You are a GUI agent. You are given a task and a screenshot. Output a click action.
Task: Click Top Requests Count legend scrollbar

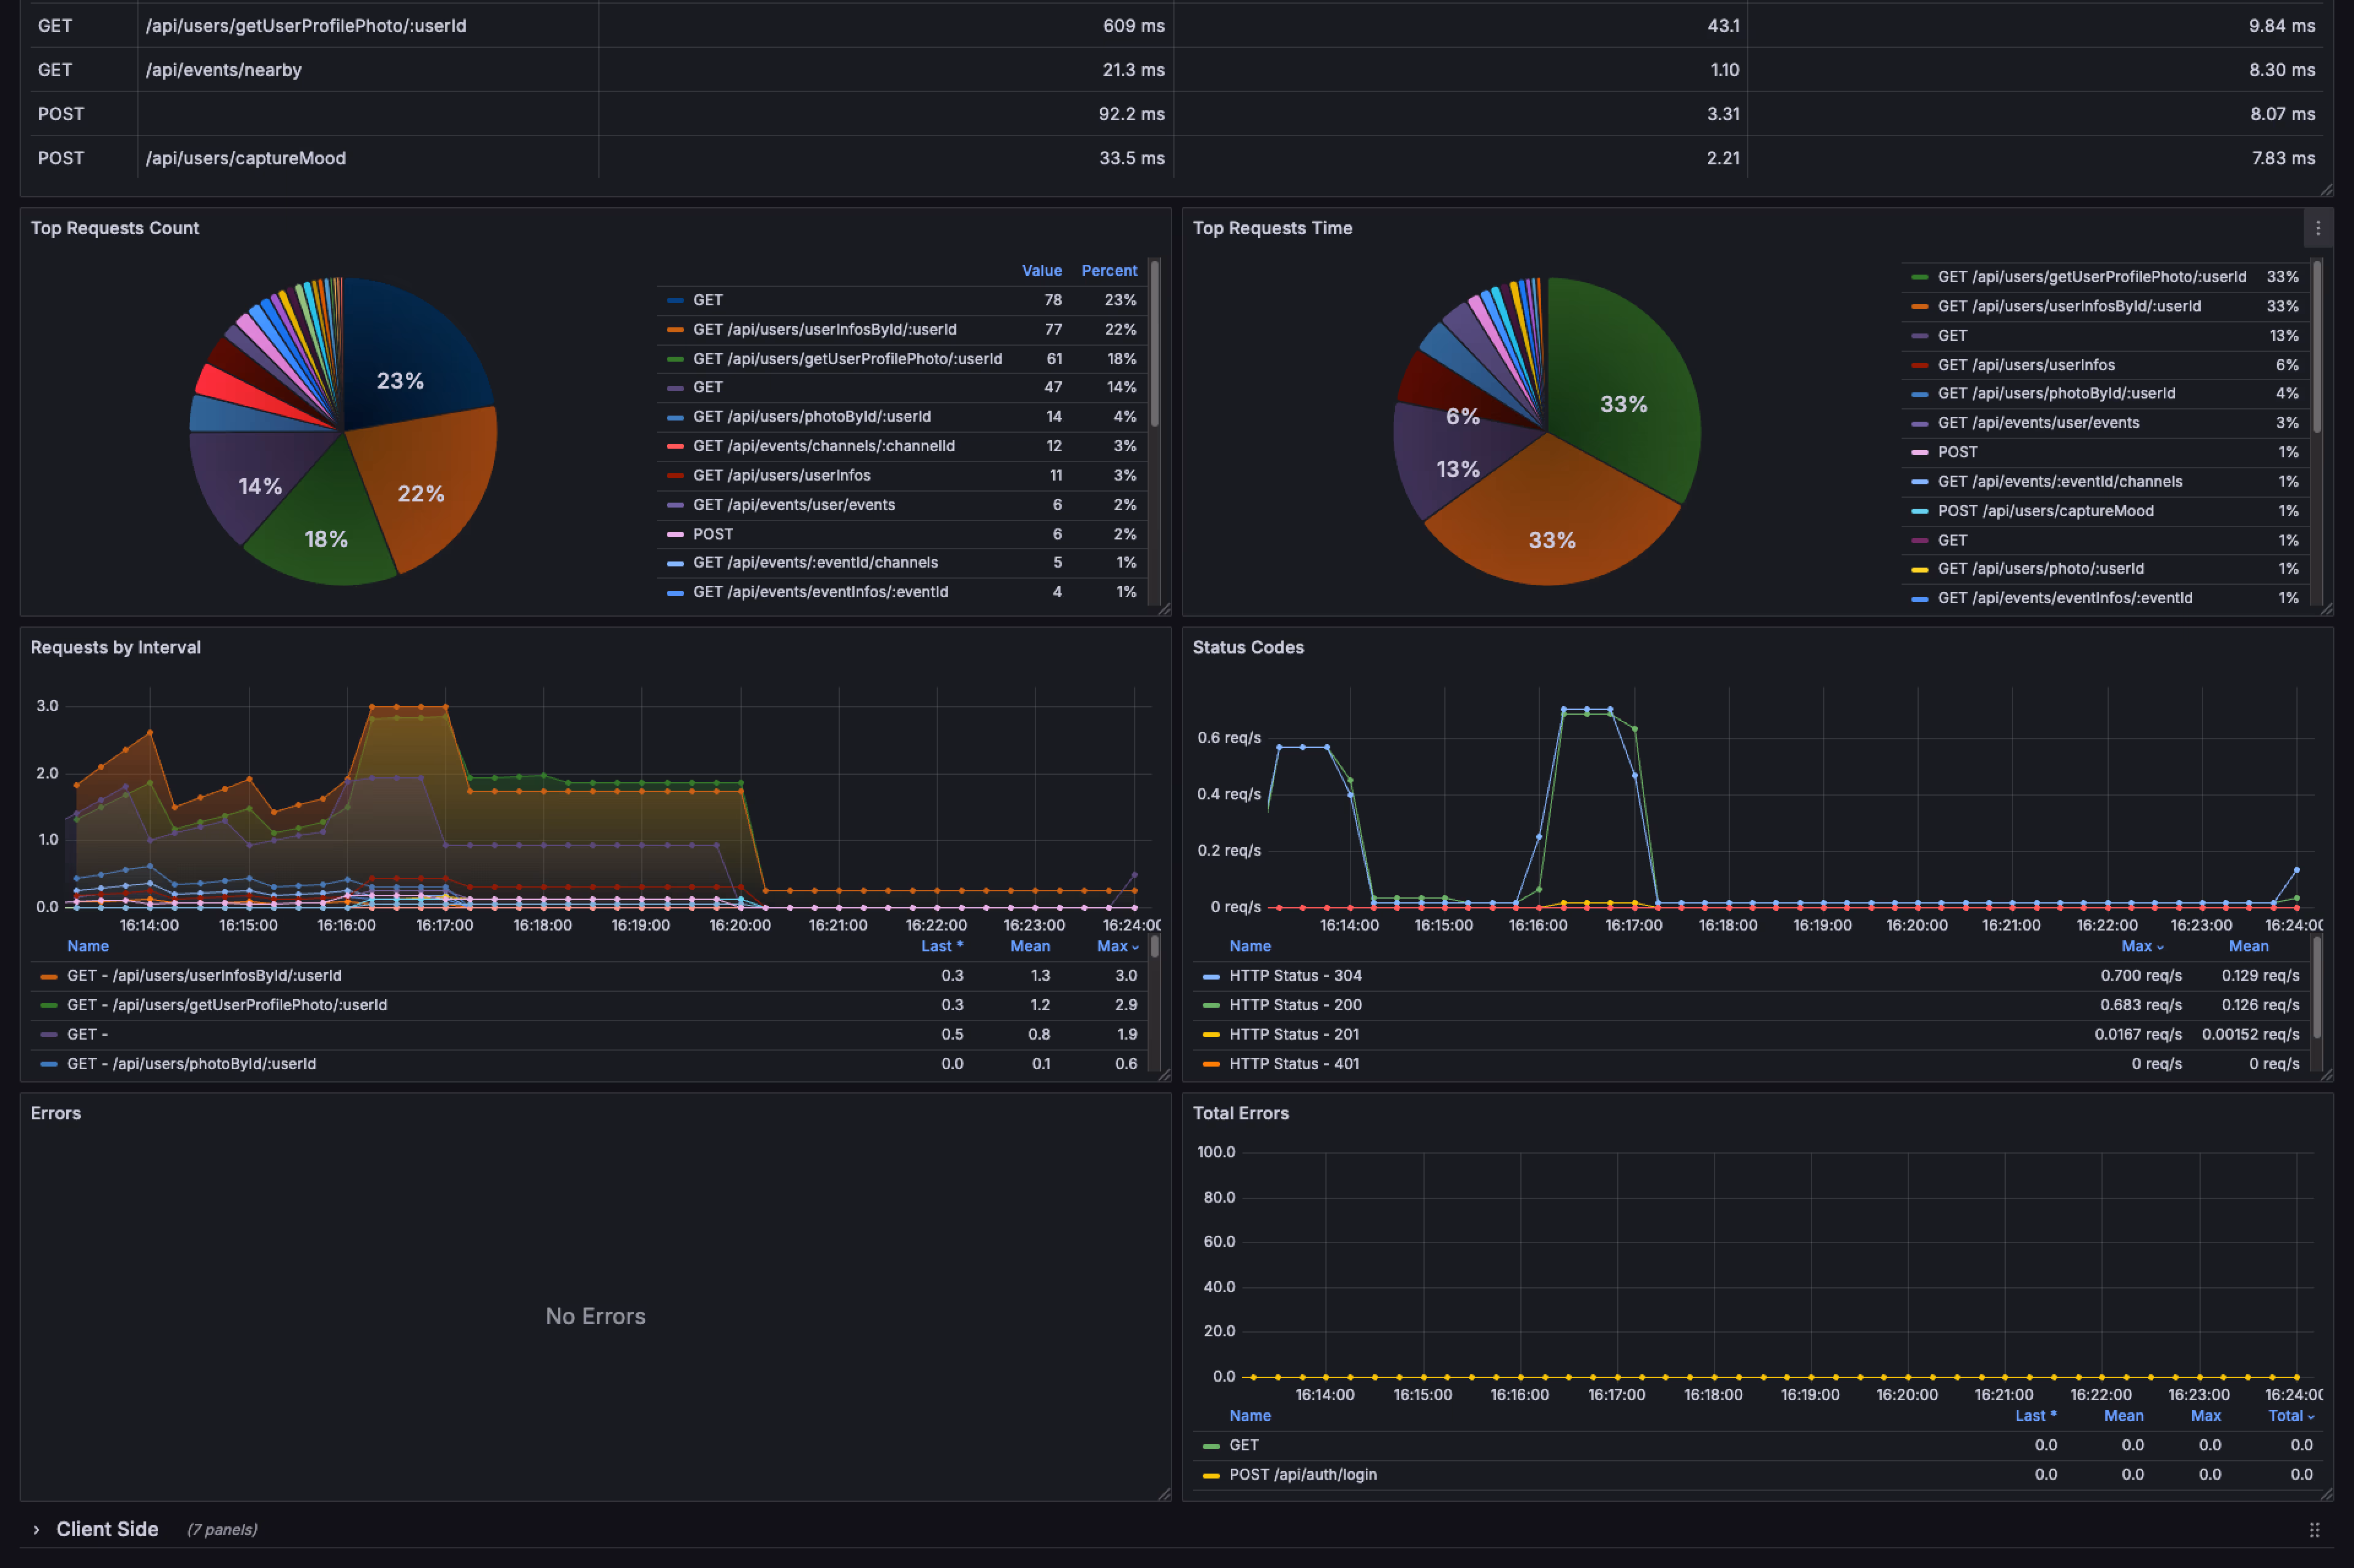(1154, 343)
